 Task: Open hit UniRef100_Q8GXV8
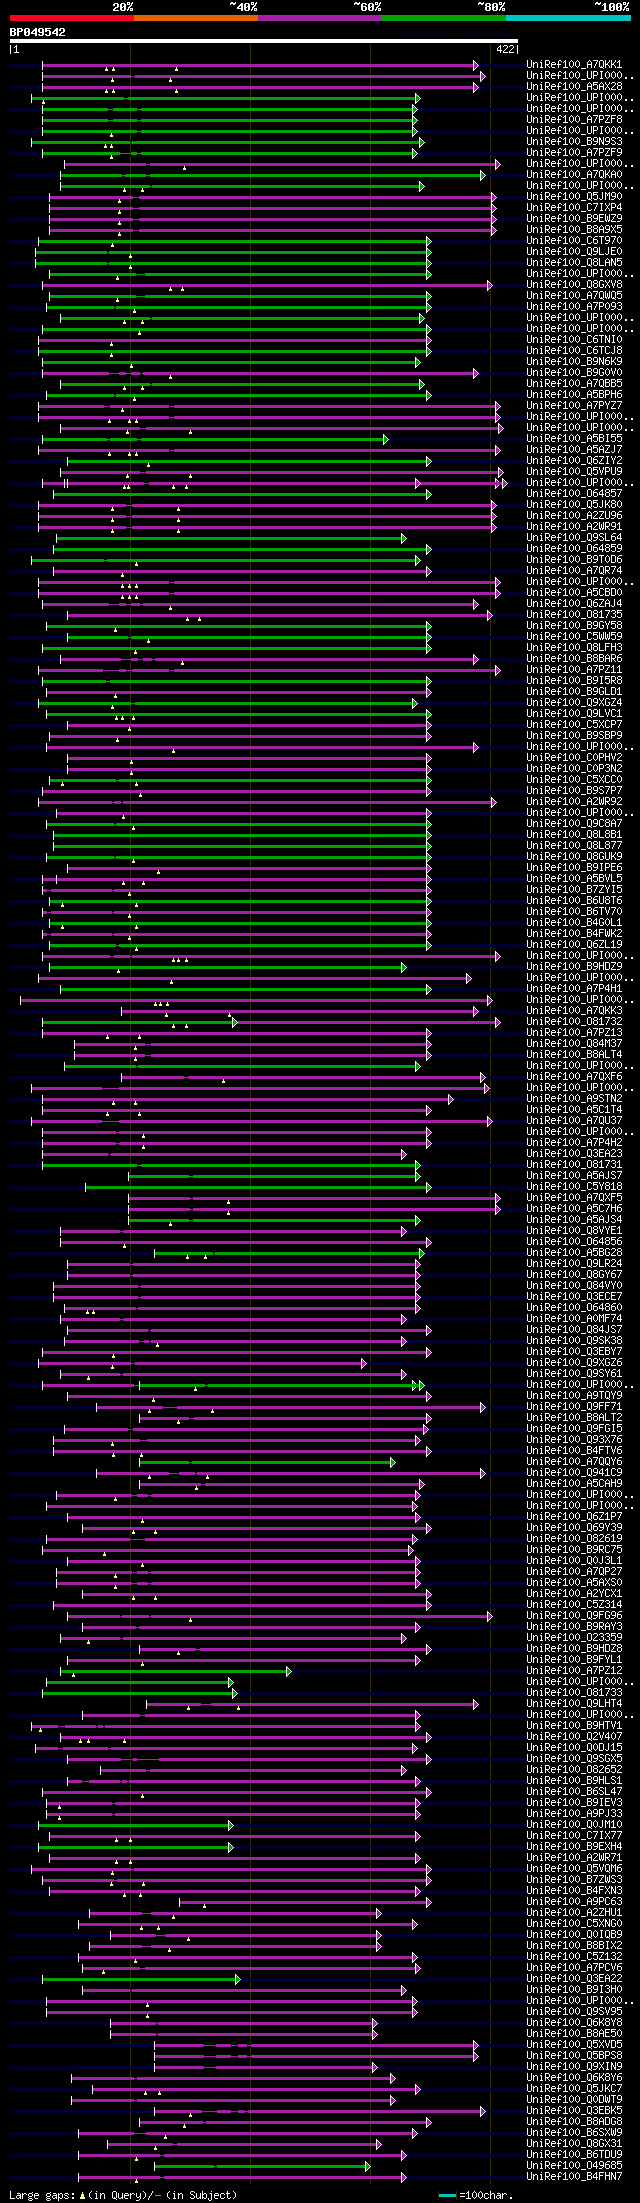point(574,285)
